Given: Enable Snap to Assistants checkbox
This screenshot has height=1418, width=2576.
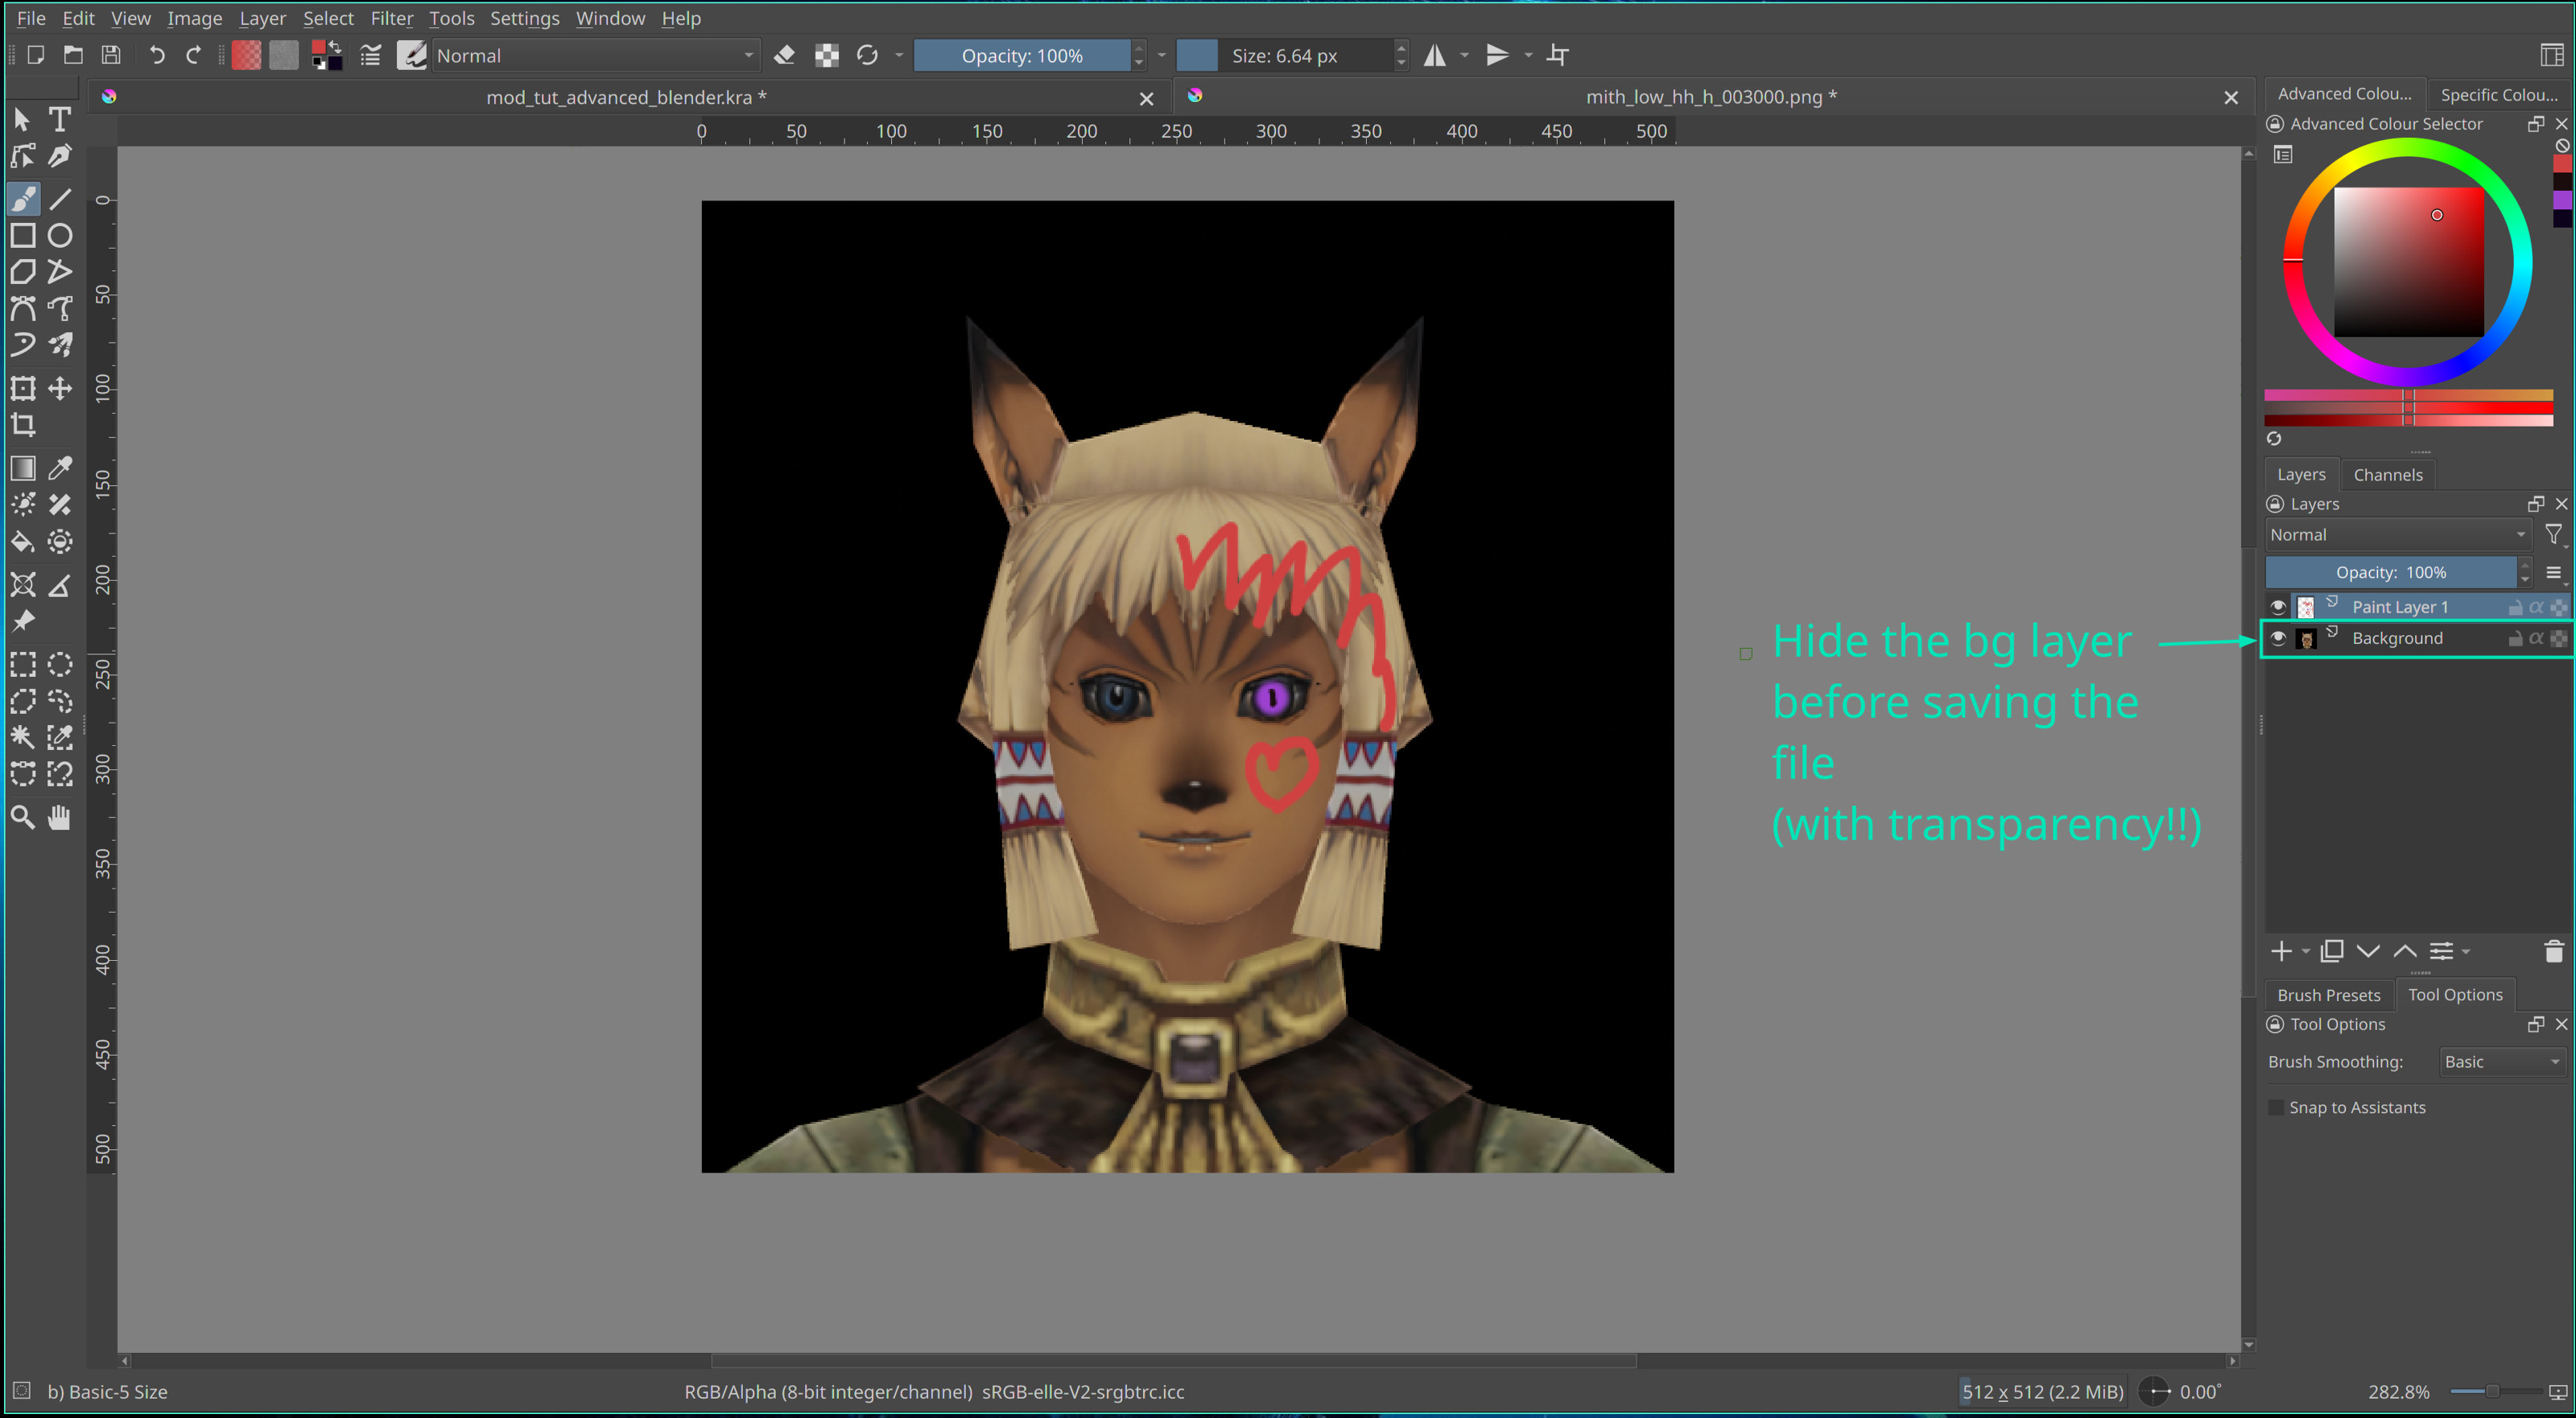Looking at the screenshot, I should [x=2276, y=1107].
